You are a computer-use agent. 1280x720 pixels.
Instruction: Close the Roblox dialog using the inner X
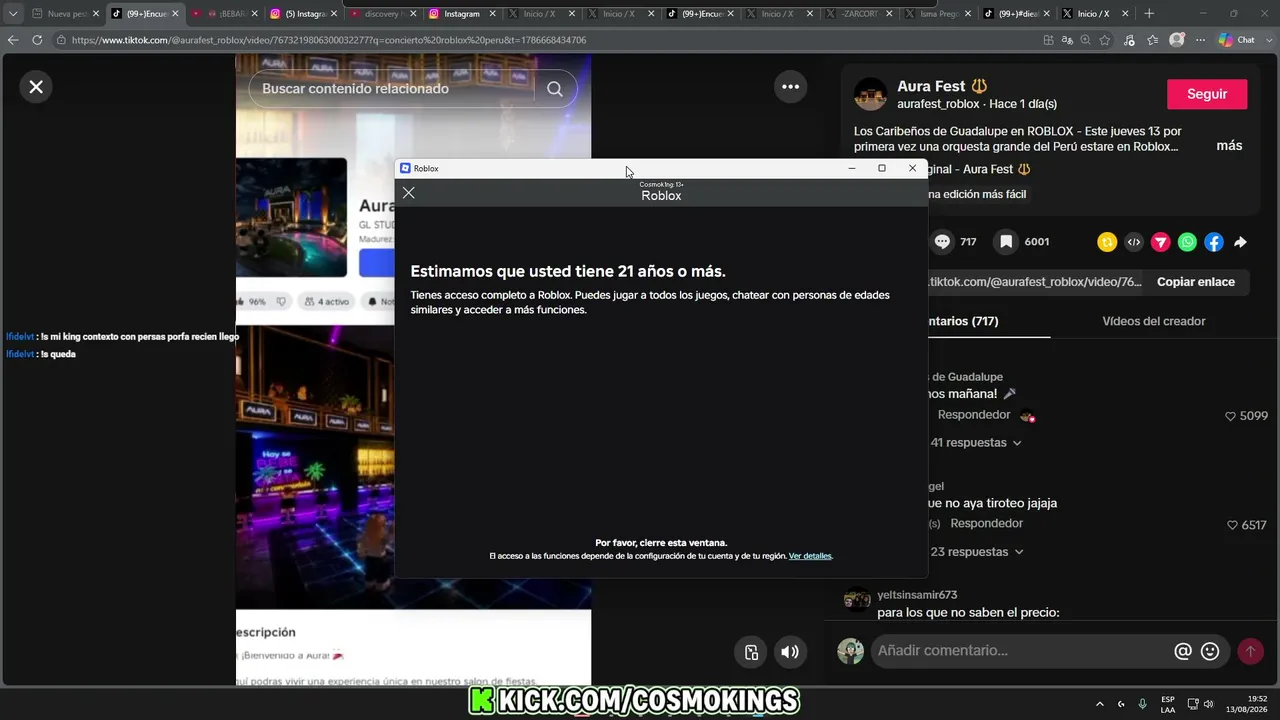(408, 193)
